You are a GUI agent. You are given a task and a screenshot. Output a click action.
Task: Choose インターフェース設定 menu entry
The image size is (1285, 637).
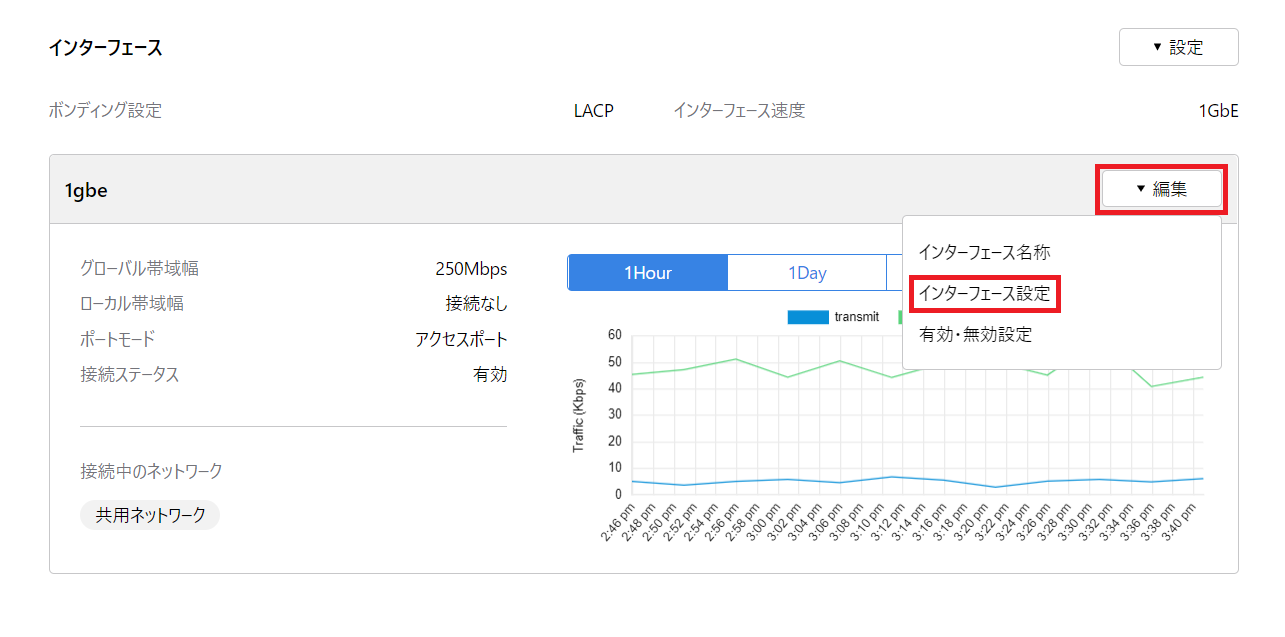(x=984, y=294)
